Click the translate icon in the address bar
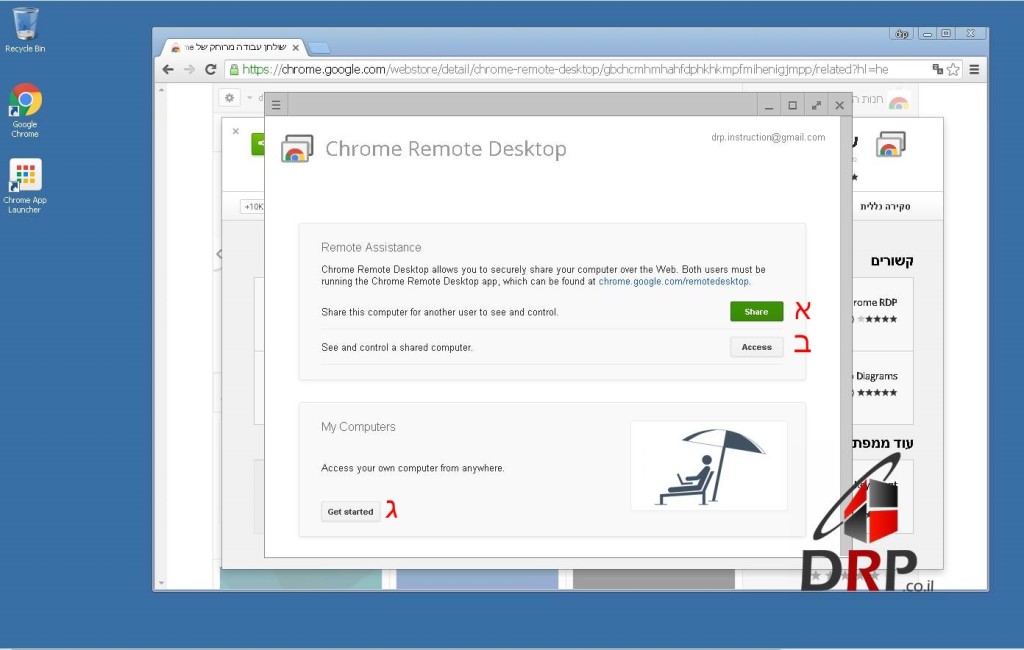Viewport: 1024px width, 650px height. [x=937, y=69]
